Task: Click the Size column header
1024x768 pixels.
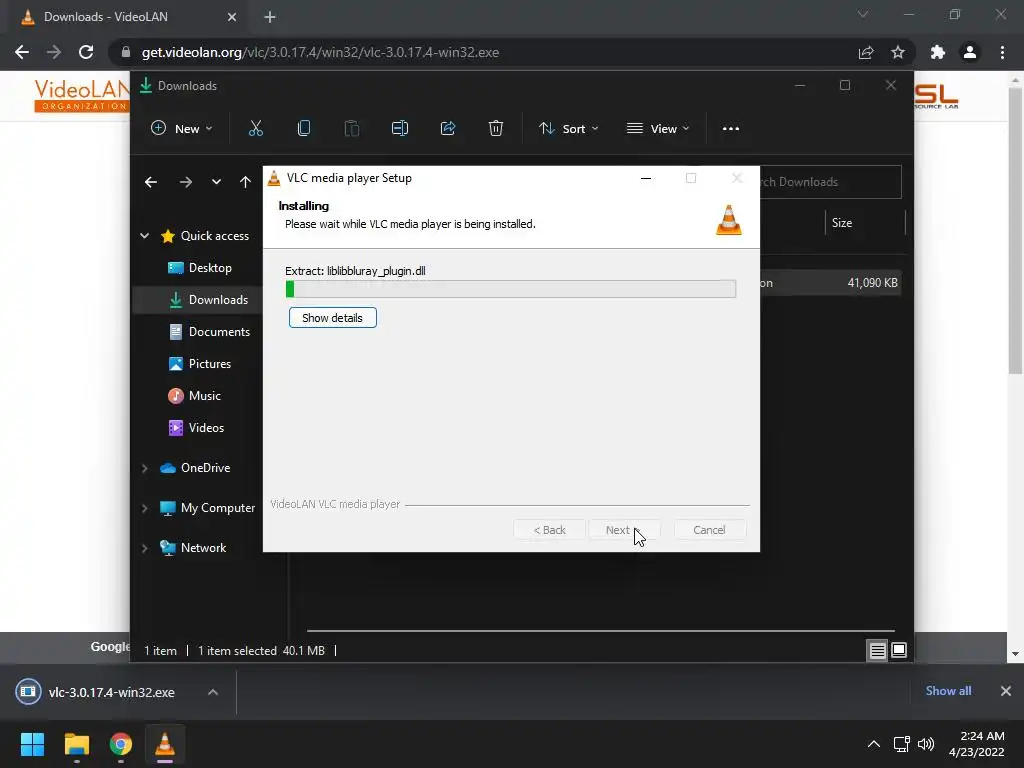Action: coord(842,223)
